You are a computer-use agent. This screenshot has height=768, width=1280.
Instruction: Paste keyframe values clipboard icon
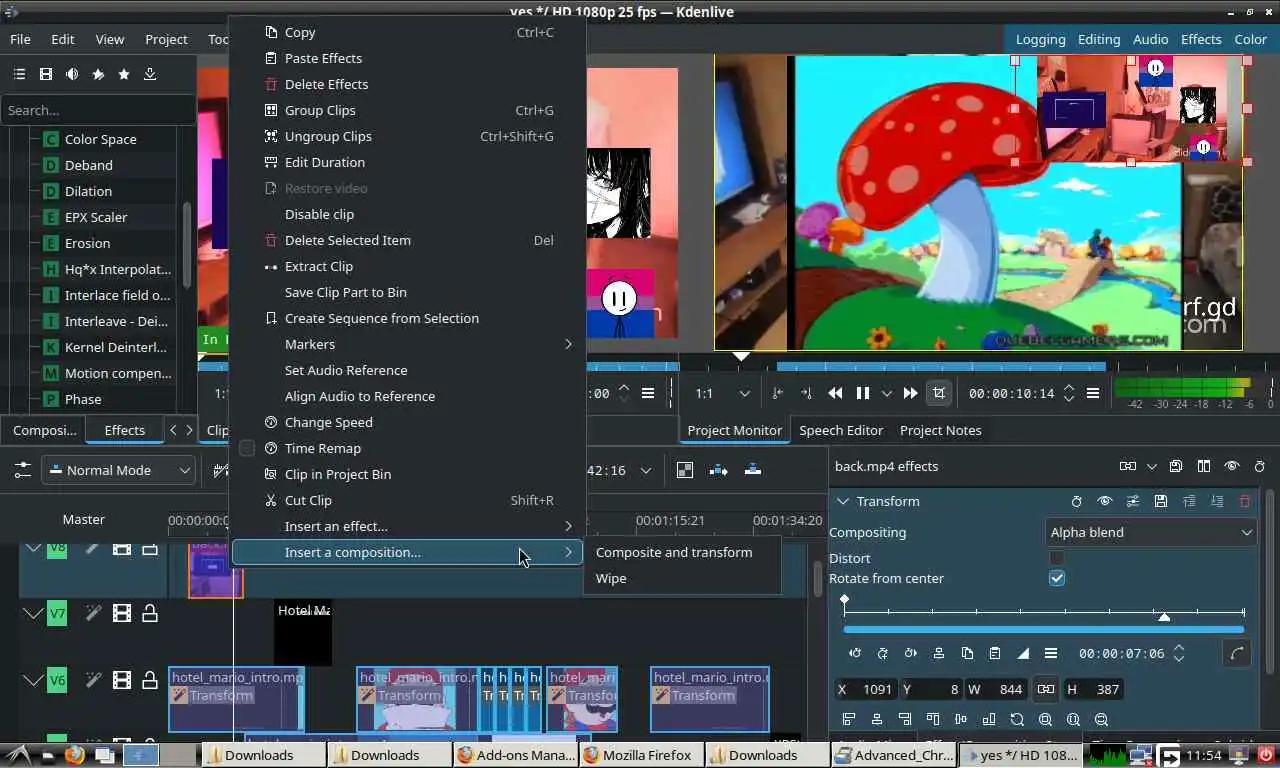(x=995, y=653)
